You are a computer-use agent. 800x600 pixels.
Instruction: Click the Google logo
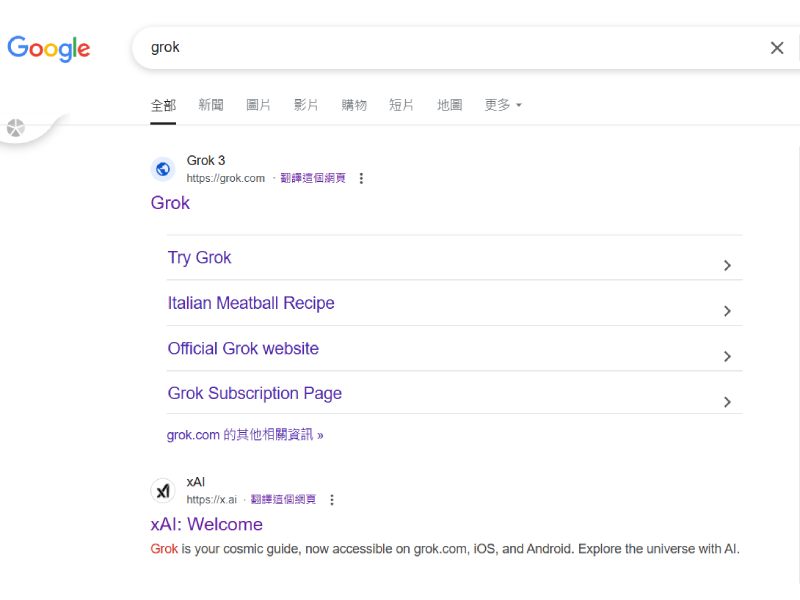pyautogui.click(x=48, y=48)
